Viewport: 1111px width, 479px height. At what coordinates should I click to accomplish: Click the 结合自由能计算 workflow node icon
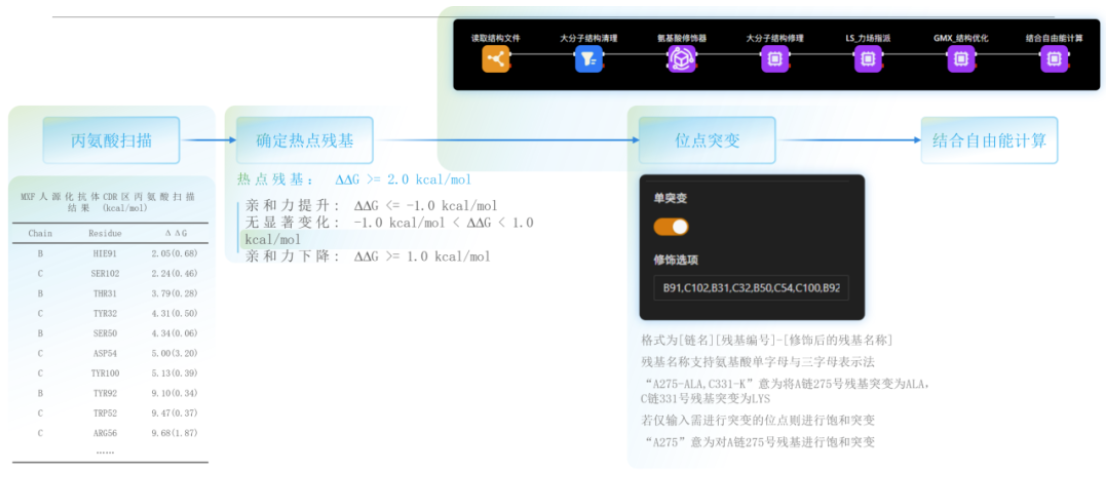1053,60
